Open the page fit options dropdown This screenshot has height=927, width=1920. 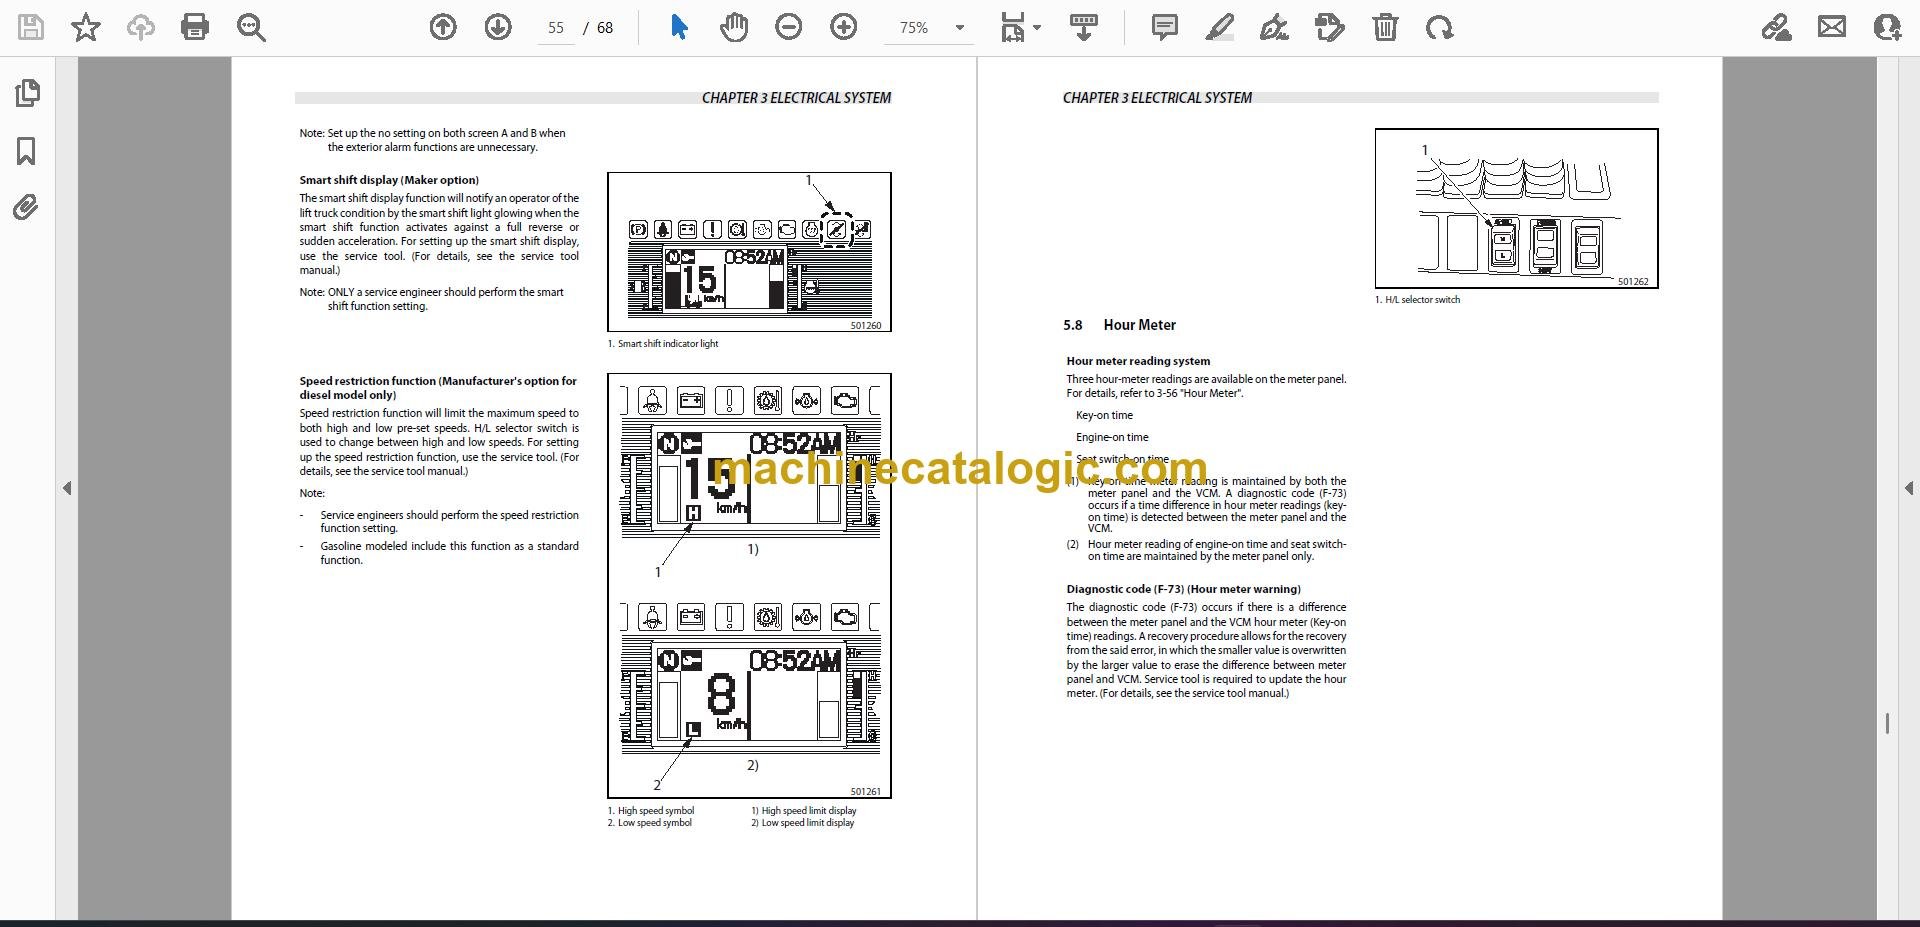coord(1021,27)
